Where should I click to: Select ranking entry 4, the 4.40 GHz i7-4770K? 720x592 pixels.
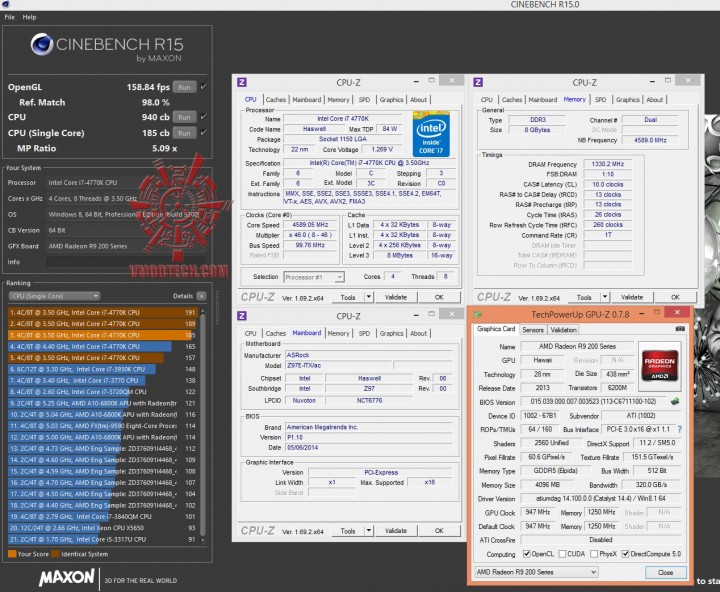(x=102, y=346)
